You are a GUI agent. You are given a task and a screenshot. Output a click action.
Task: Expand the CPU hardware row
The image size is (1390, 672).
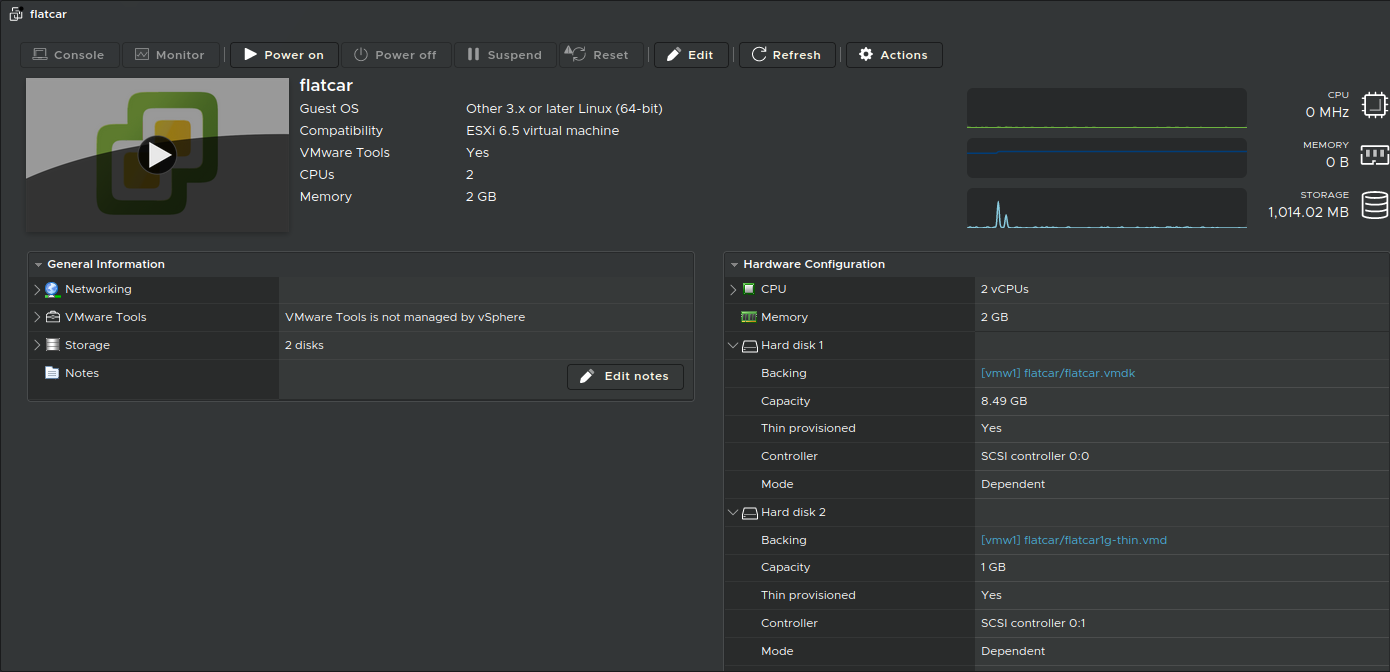coord(733,289)
